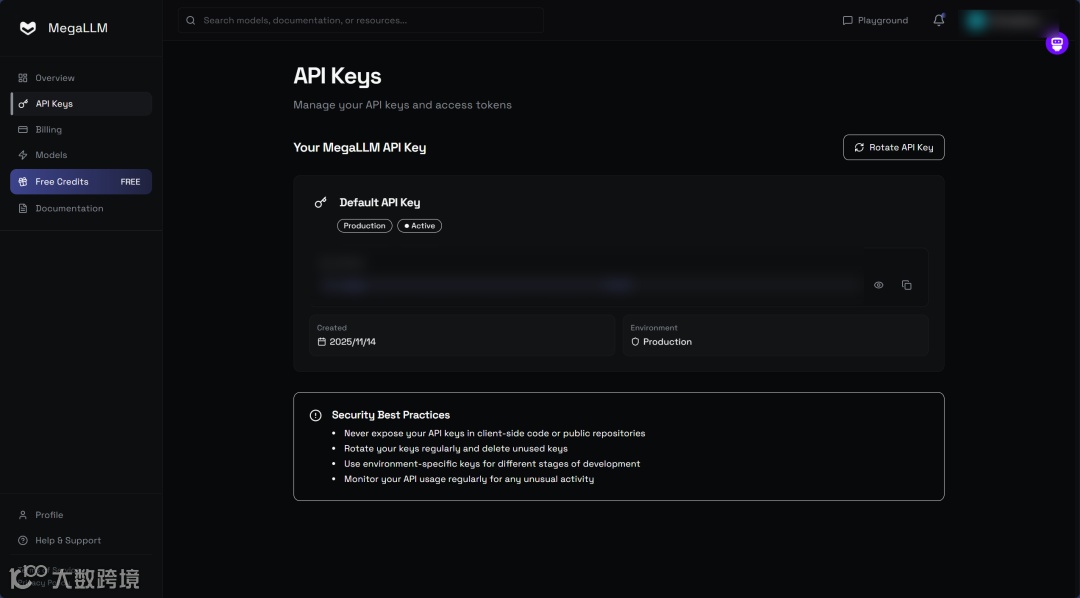1080x598 pixels.
Task: Click the Security Best Practices heading
Action: tap(391, 415)
